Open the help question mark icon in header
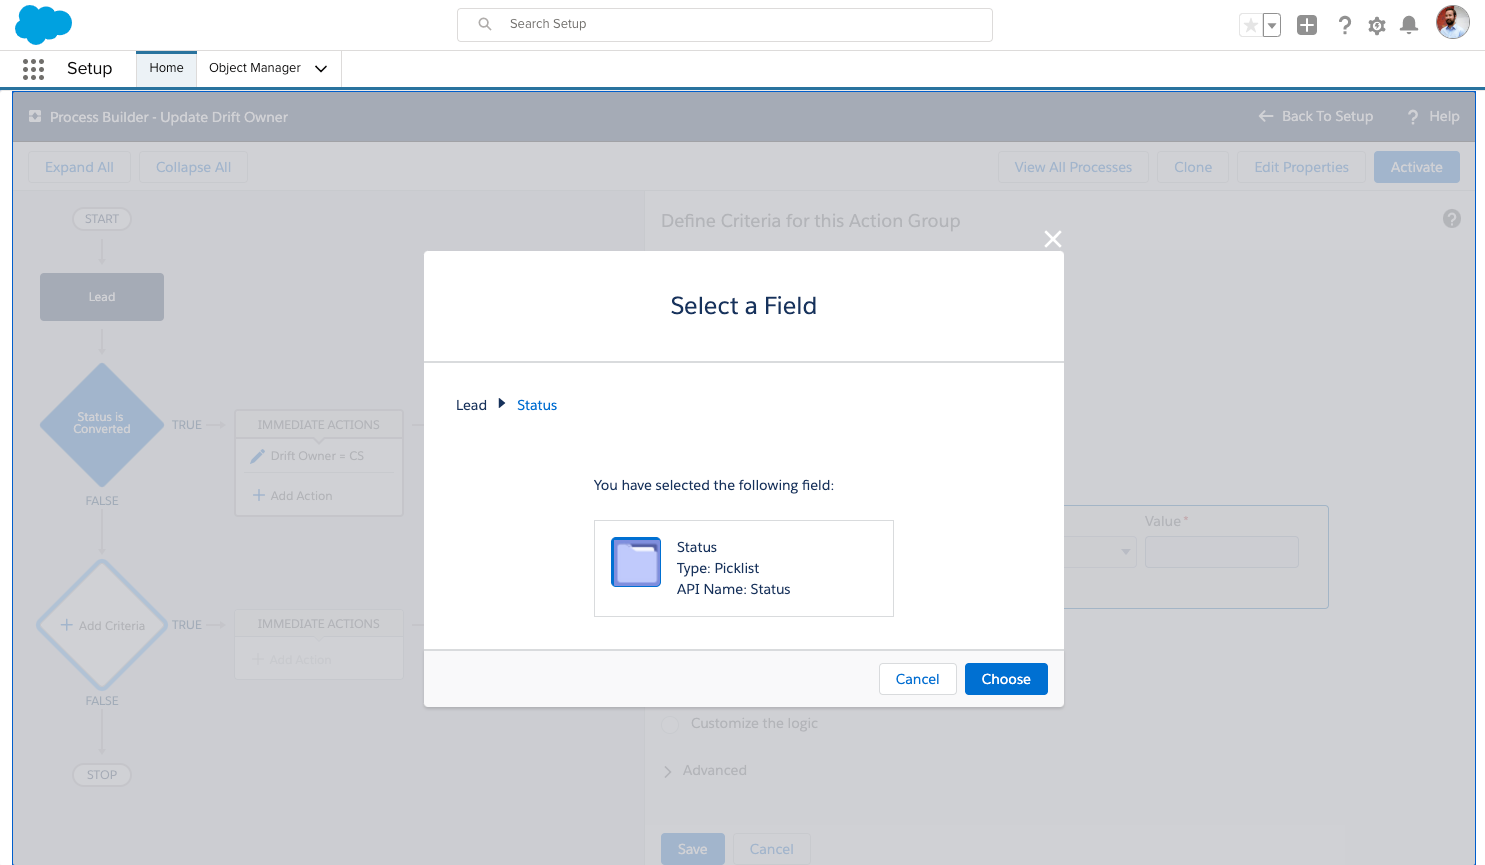The width and height of the screenshot is (1485, 865). point(1345,25)
